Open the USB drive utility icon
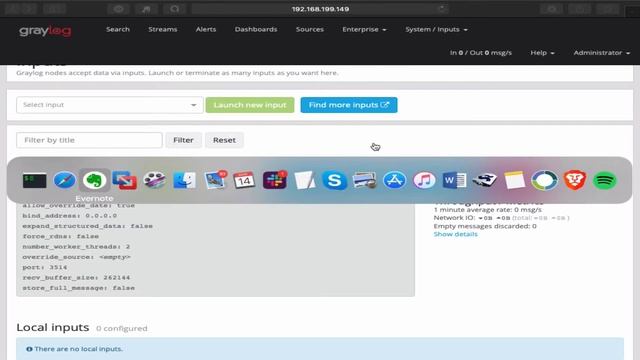The image size is (640, 360). pyautogui.click(x=484, y=180)
